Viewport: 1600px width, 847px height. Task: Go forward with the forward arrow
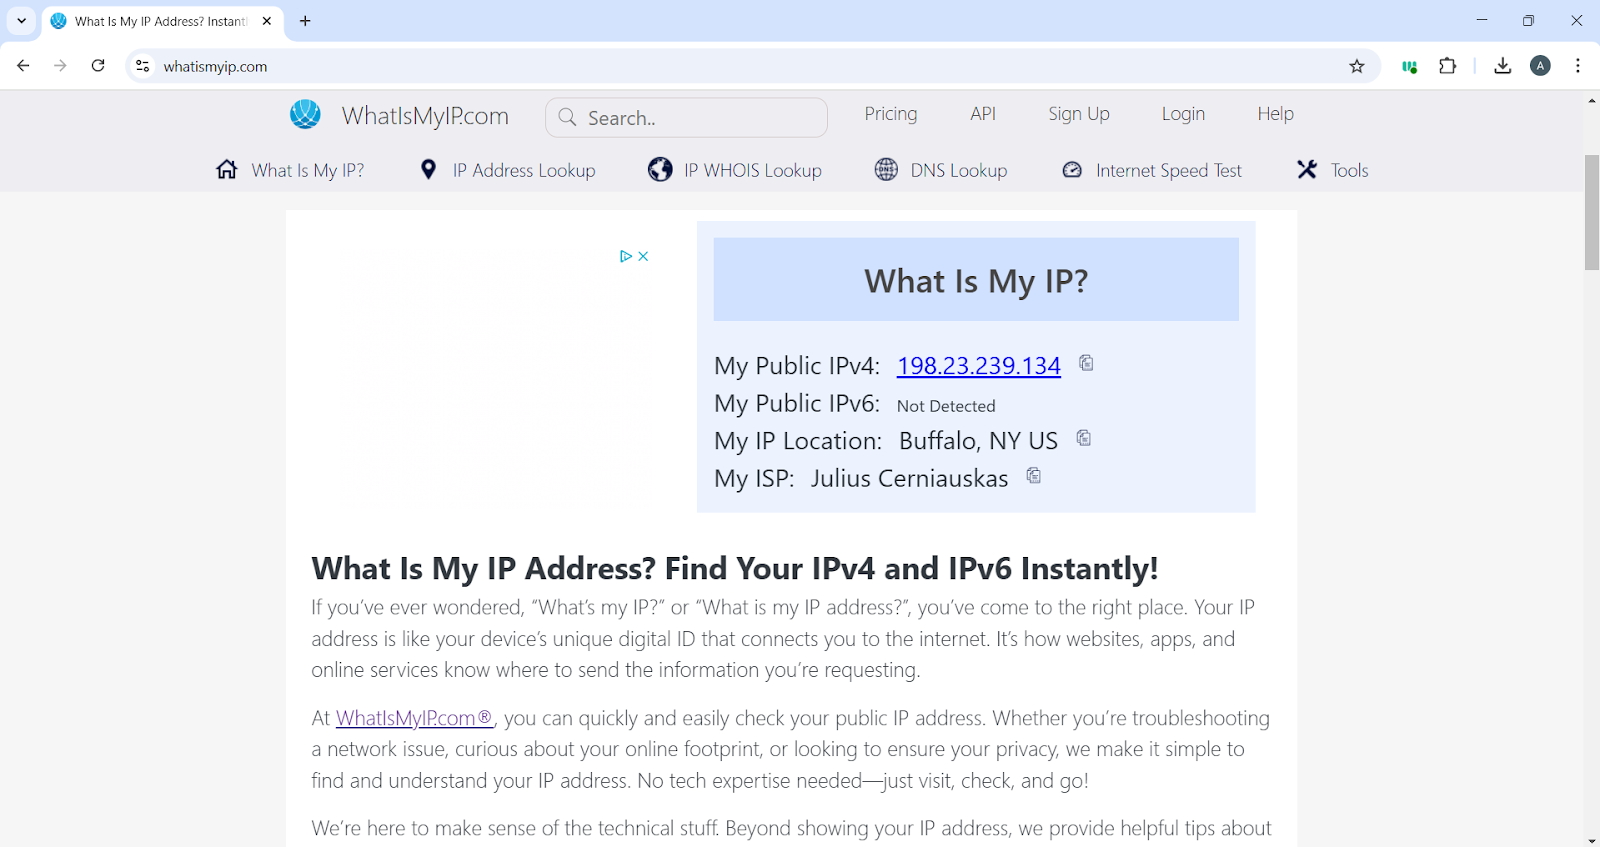pos(60,66)
